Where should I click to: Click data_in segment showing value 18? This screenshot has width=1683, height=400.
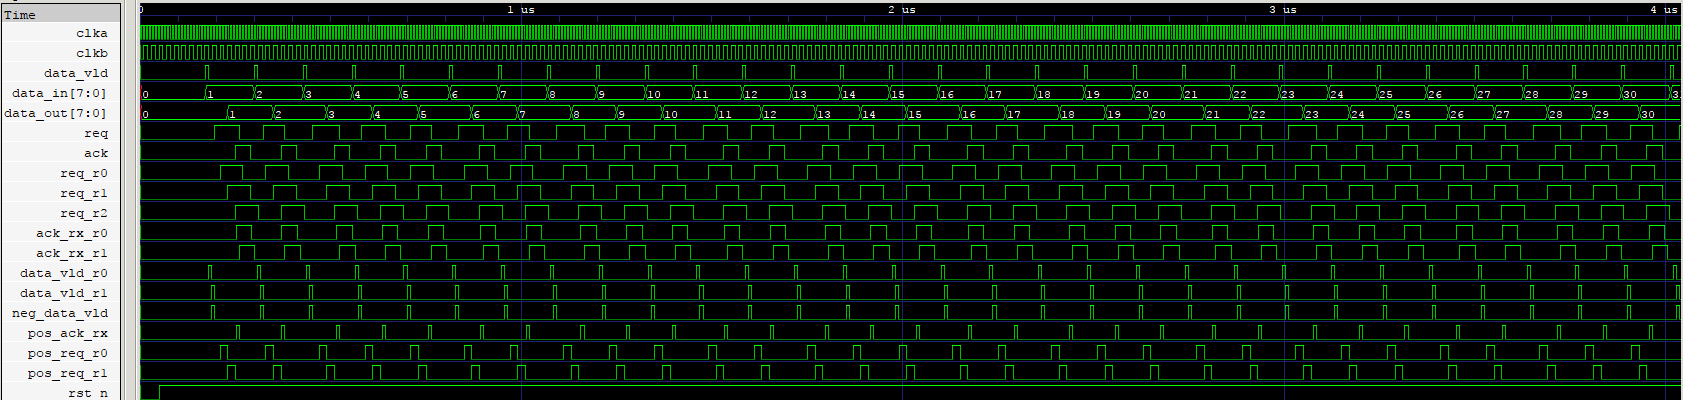(x=1060, y=93)
